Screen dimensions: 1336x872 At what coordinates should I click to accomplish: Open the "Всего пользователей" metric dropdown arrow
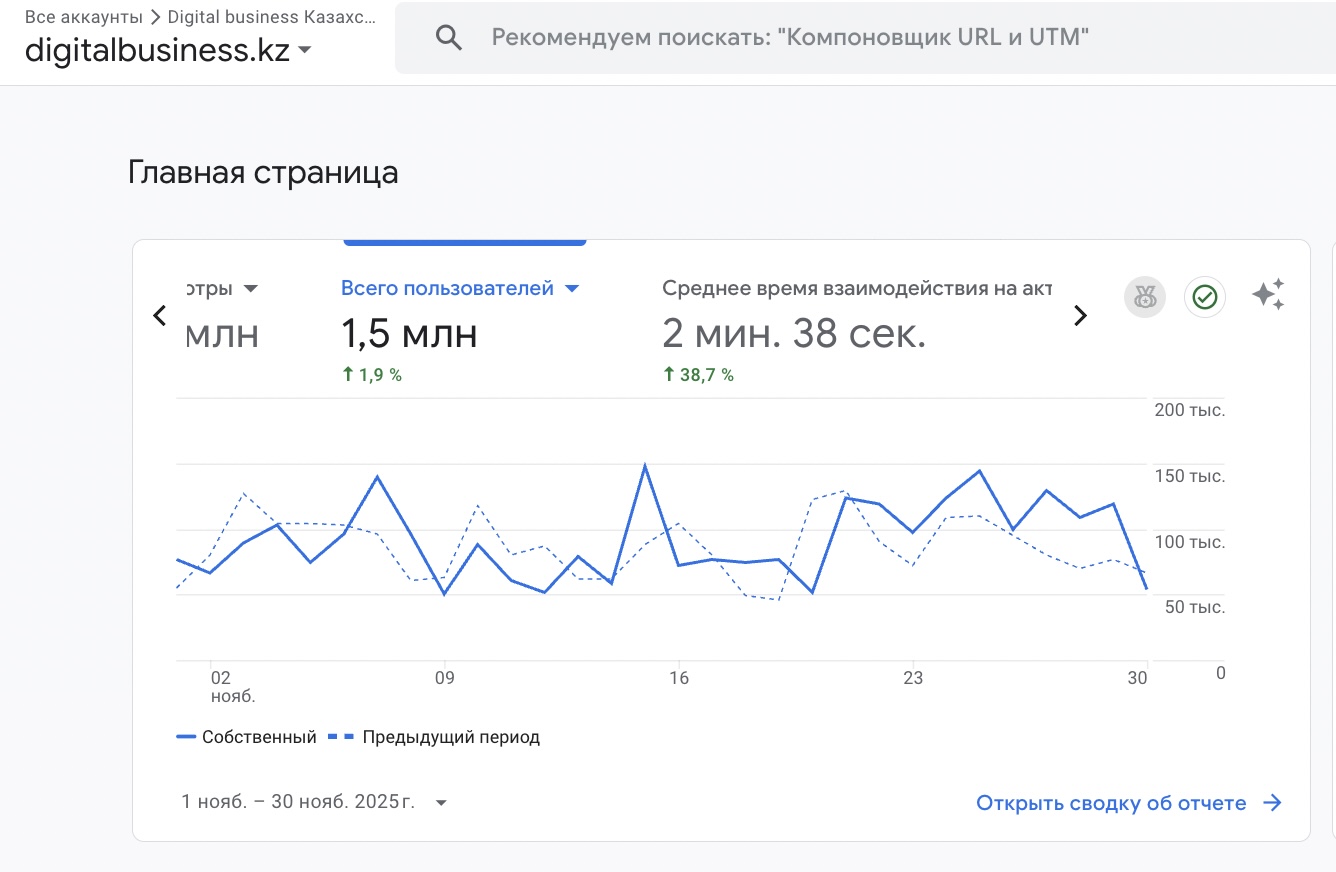(572, 289)
